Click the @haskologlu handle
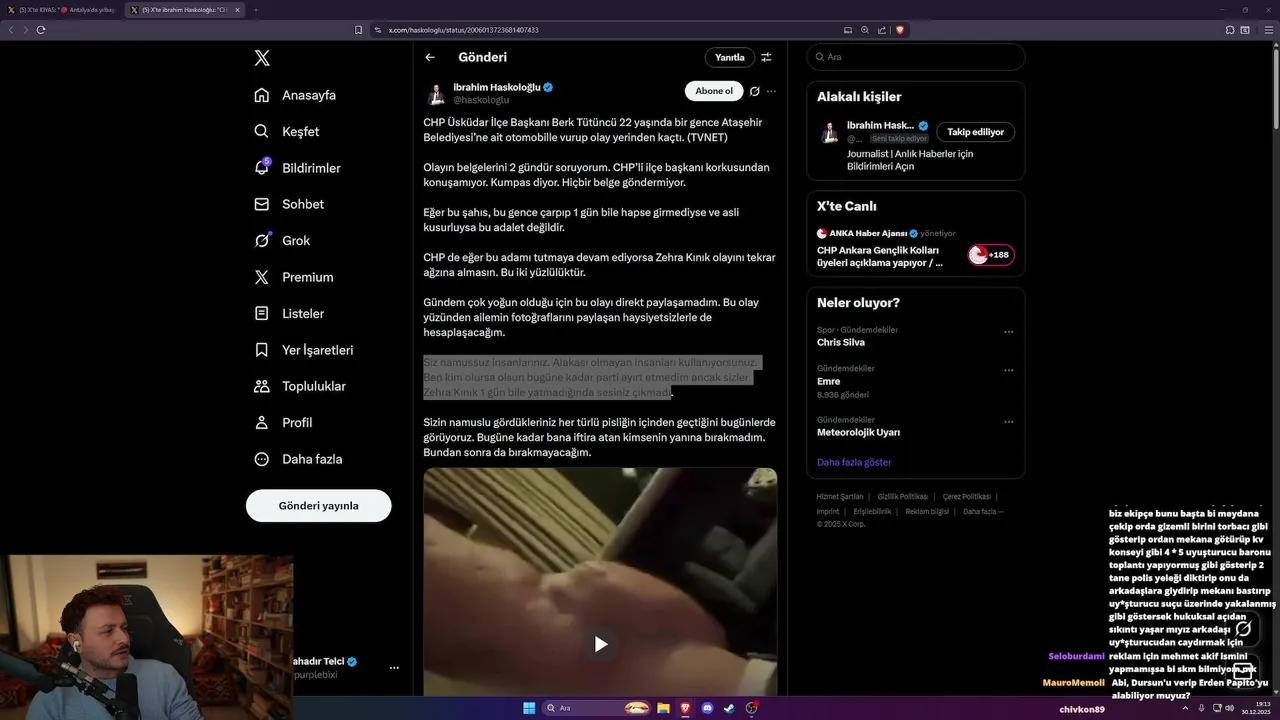This screenshot has width=1280, height=720. [481, 100]
